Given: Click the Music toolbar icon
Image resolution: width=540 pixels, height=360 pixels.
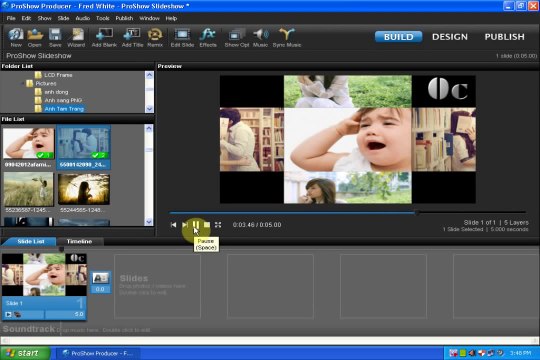Looking at the screenshot, I should coord(260,38).
